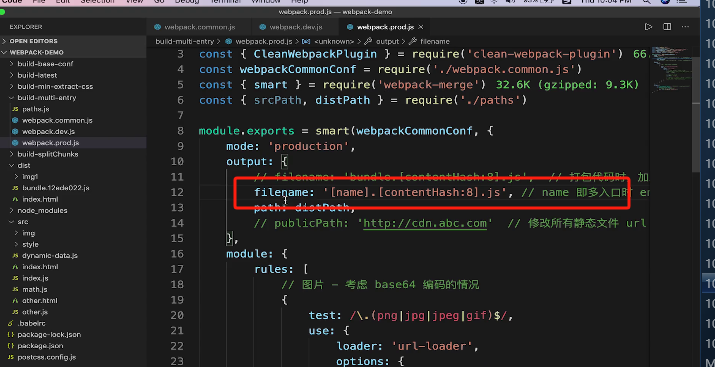Switch to the webpack.common.js editor tab
Viewport: 715px width, 367px height.
(199, 27)
